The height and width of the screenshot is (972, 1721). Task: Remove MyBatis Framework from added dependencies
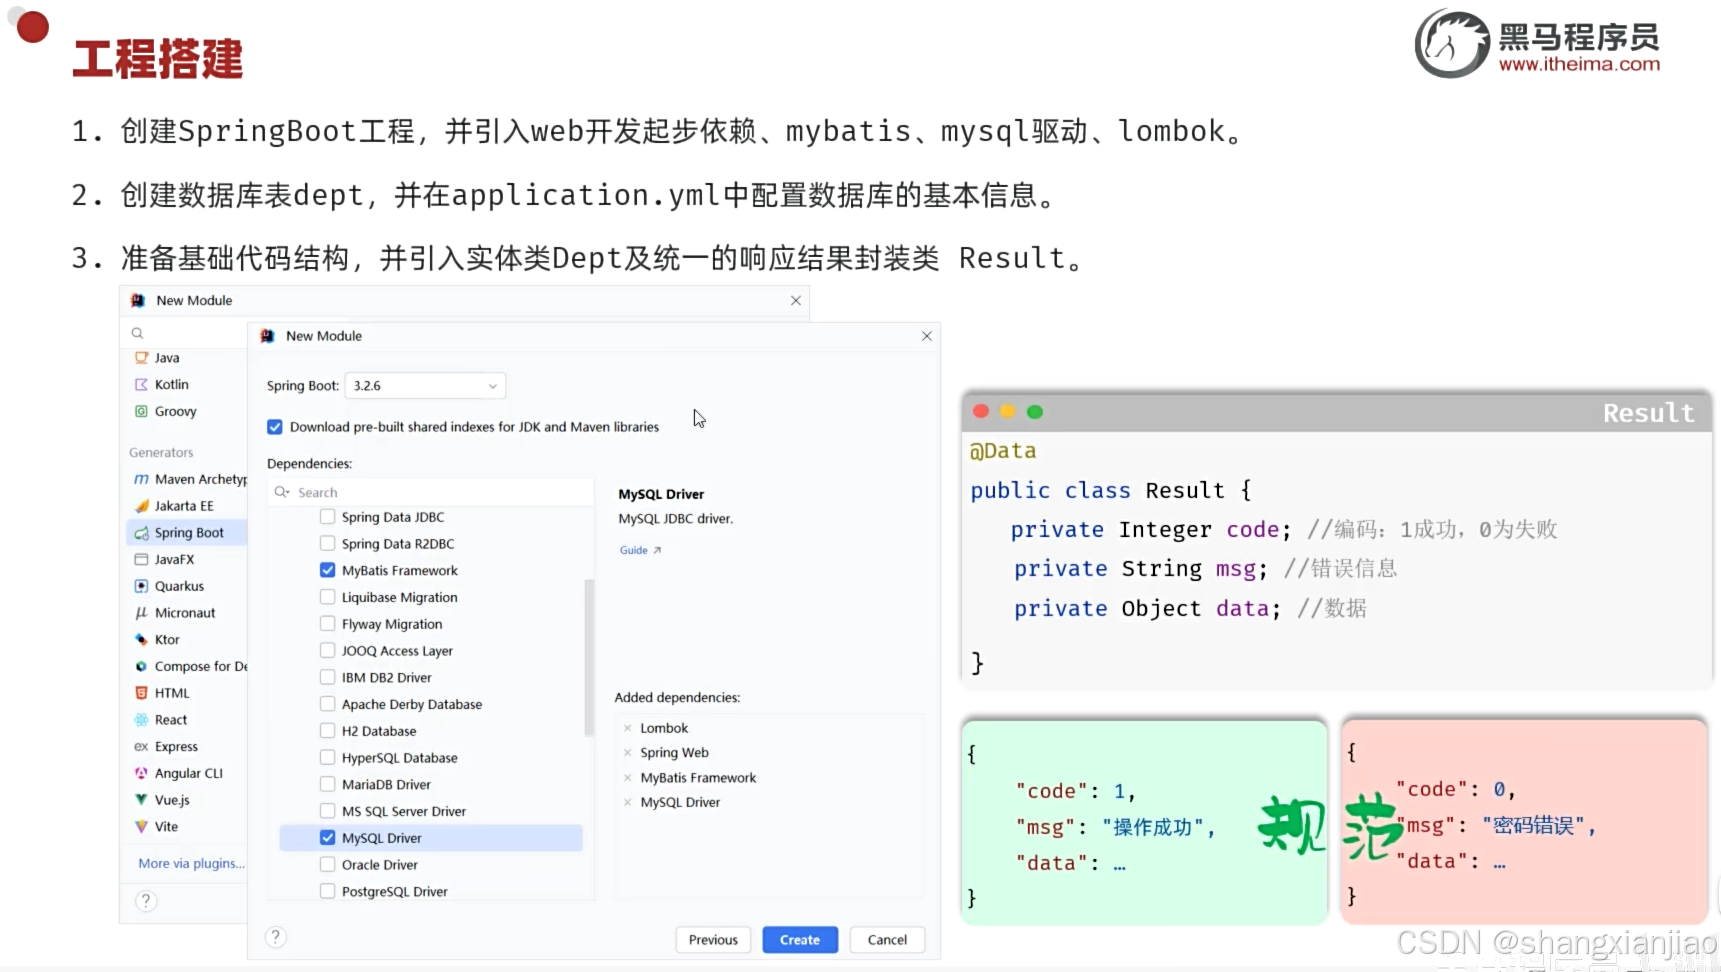click(628, 778)
